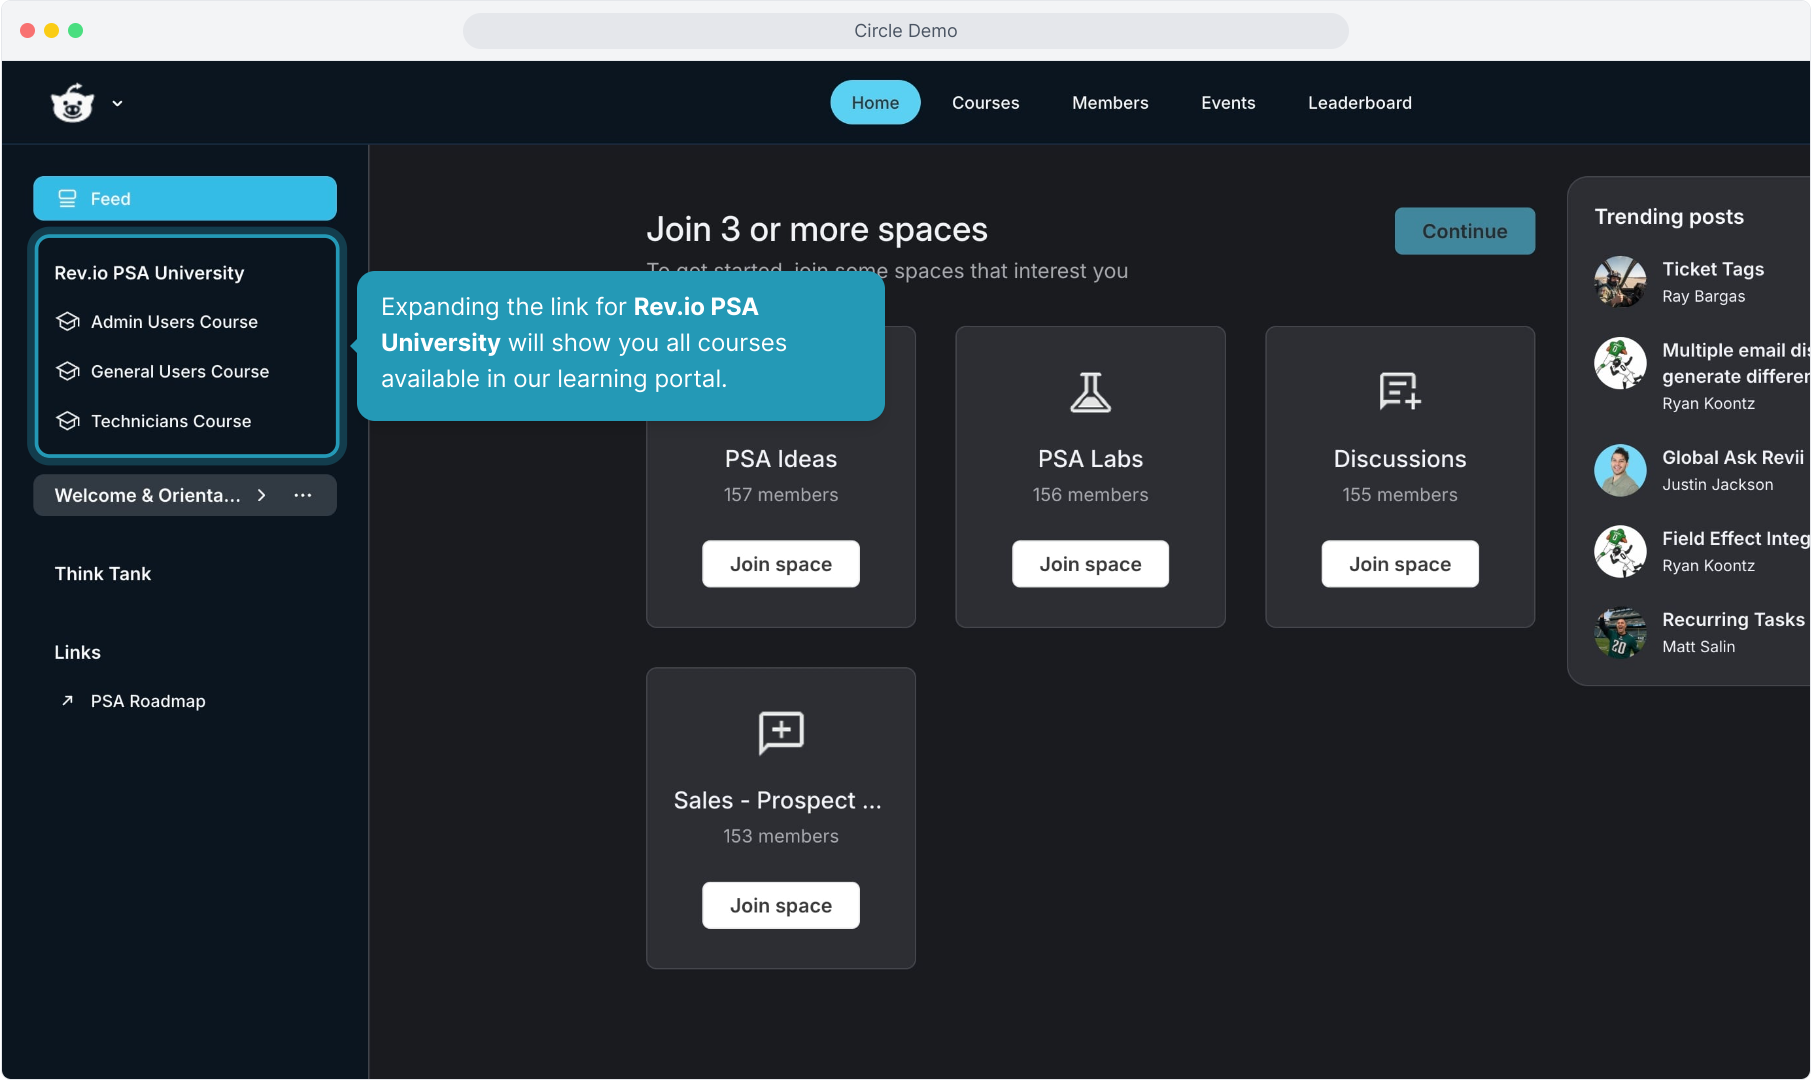This screenshot has height=1080, width=1812.
Task: Click the graduation cap icon beside Admin Users Course
Action: click(68, 322)
